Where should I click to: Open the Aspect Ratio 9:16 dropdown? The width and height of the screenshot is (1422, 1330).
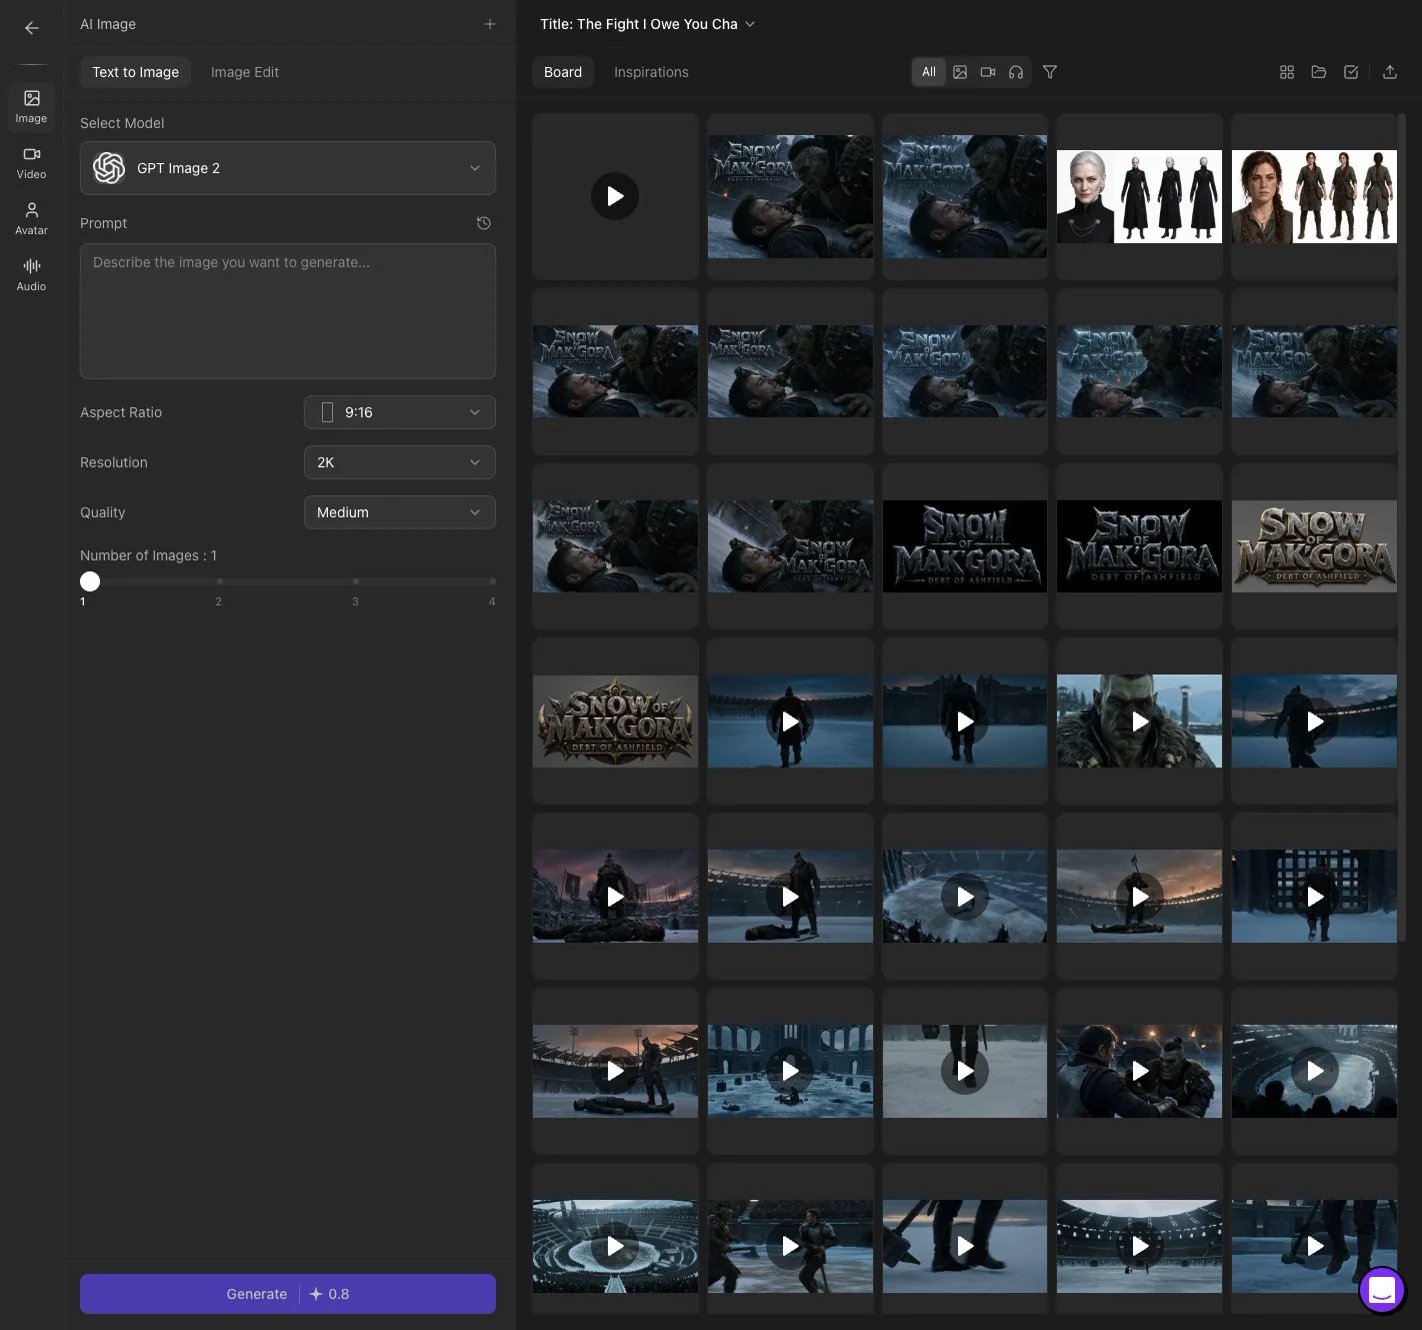pyautogui.click(x=400, y=412)
